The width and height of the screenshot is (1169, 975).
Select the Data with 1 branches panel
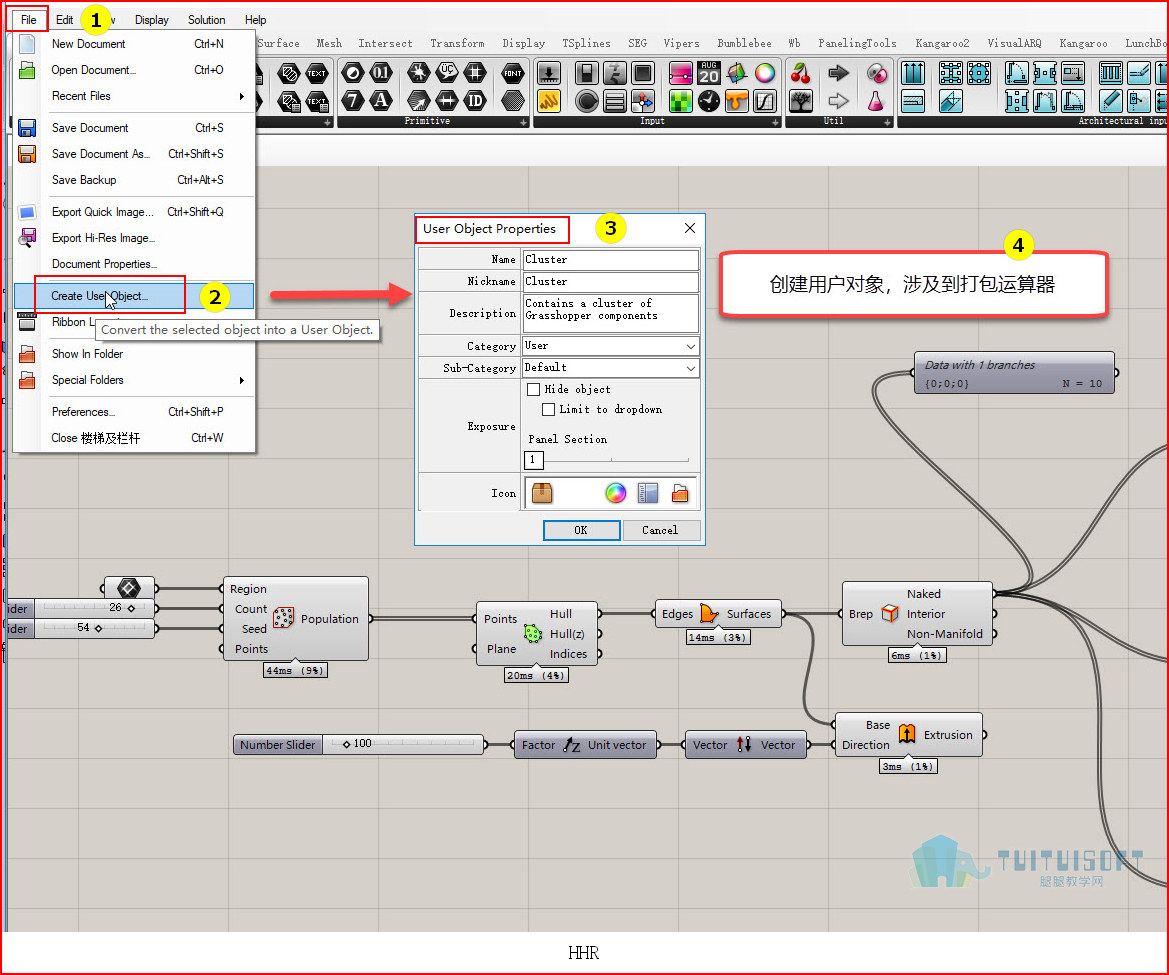1014,373
